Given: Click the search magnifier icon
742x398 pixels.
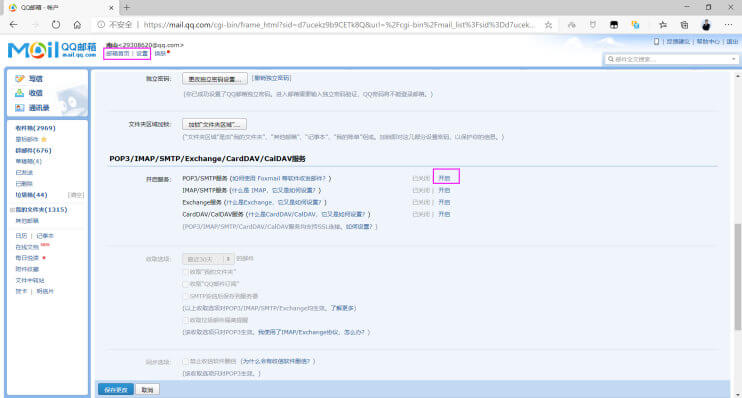Looking at the screenshot, I should click(x=610, y=59).
